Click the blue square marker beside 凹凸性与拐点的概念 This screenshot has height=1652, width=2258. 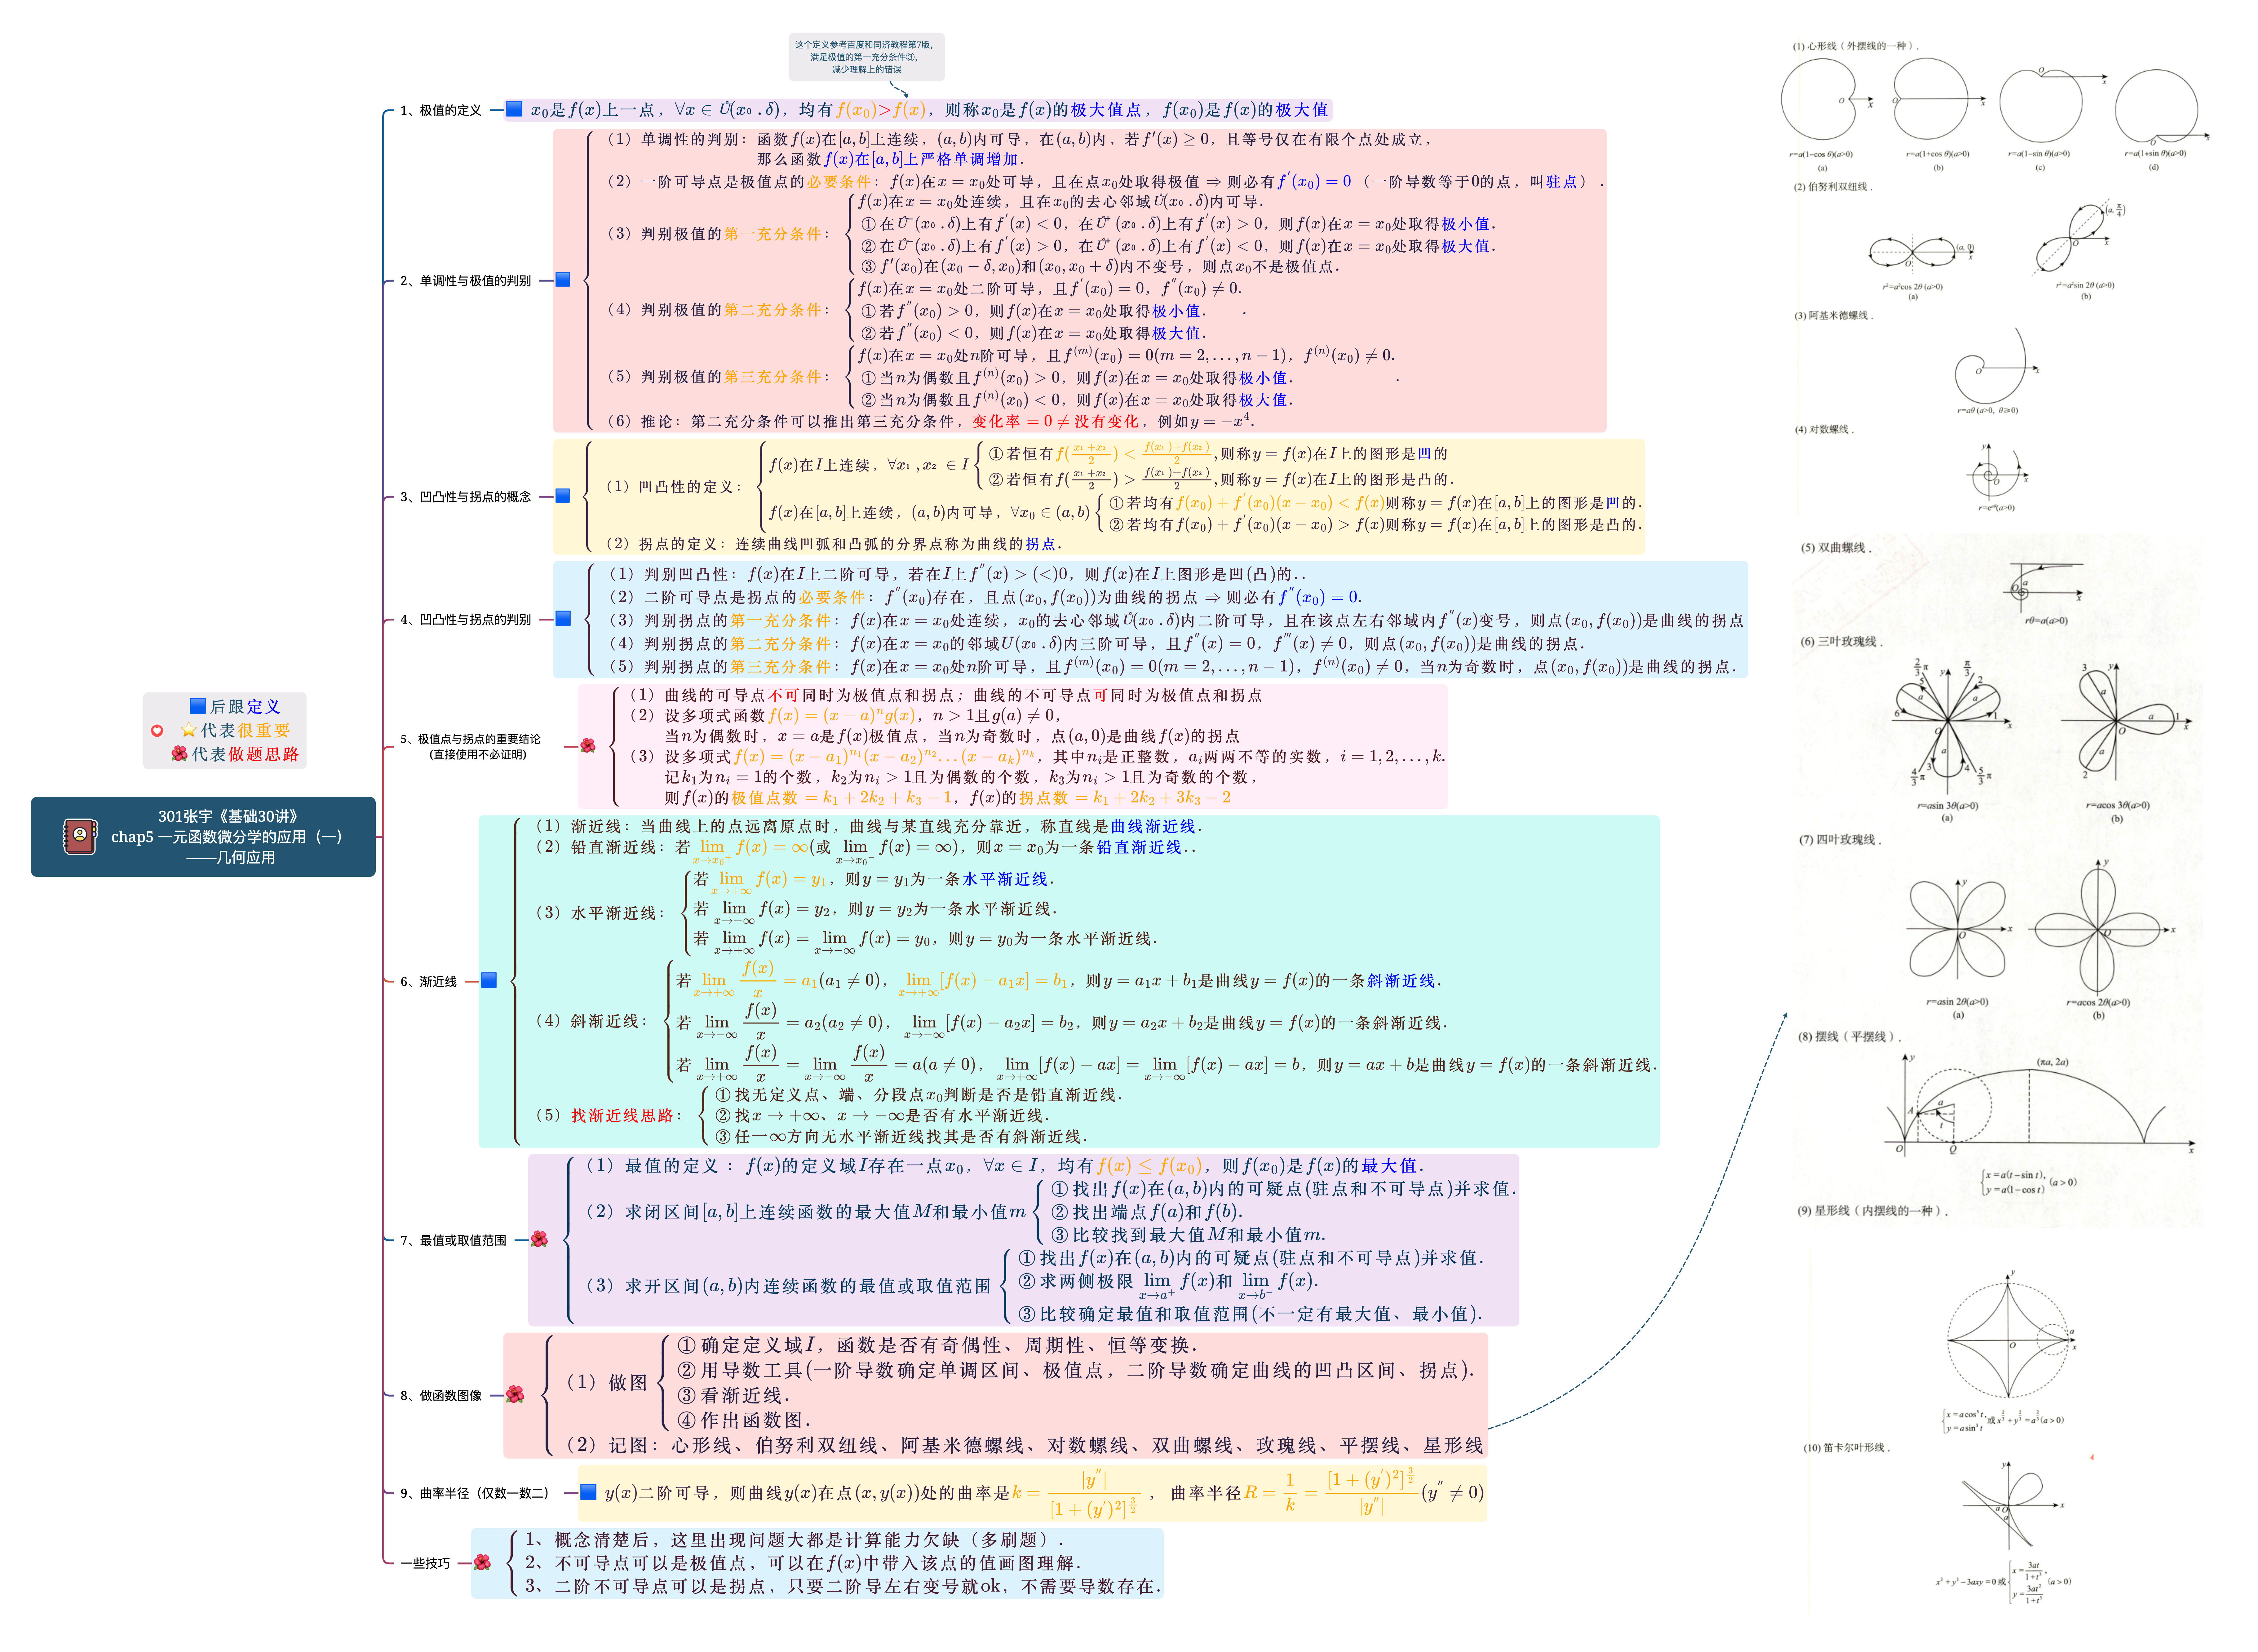tap(563, 496)
